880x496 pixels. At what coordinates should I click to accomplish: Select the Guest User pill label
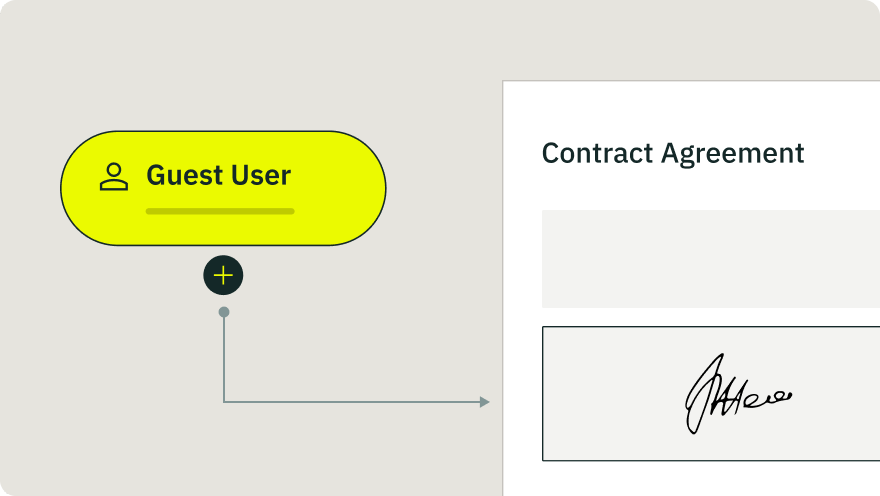coord(218,175)
